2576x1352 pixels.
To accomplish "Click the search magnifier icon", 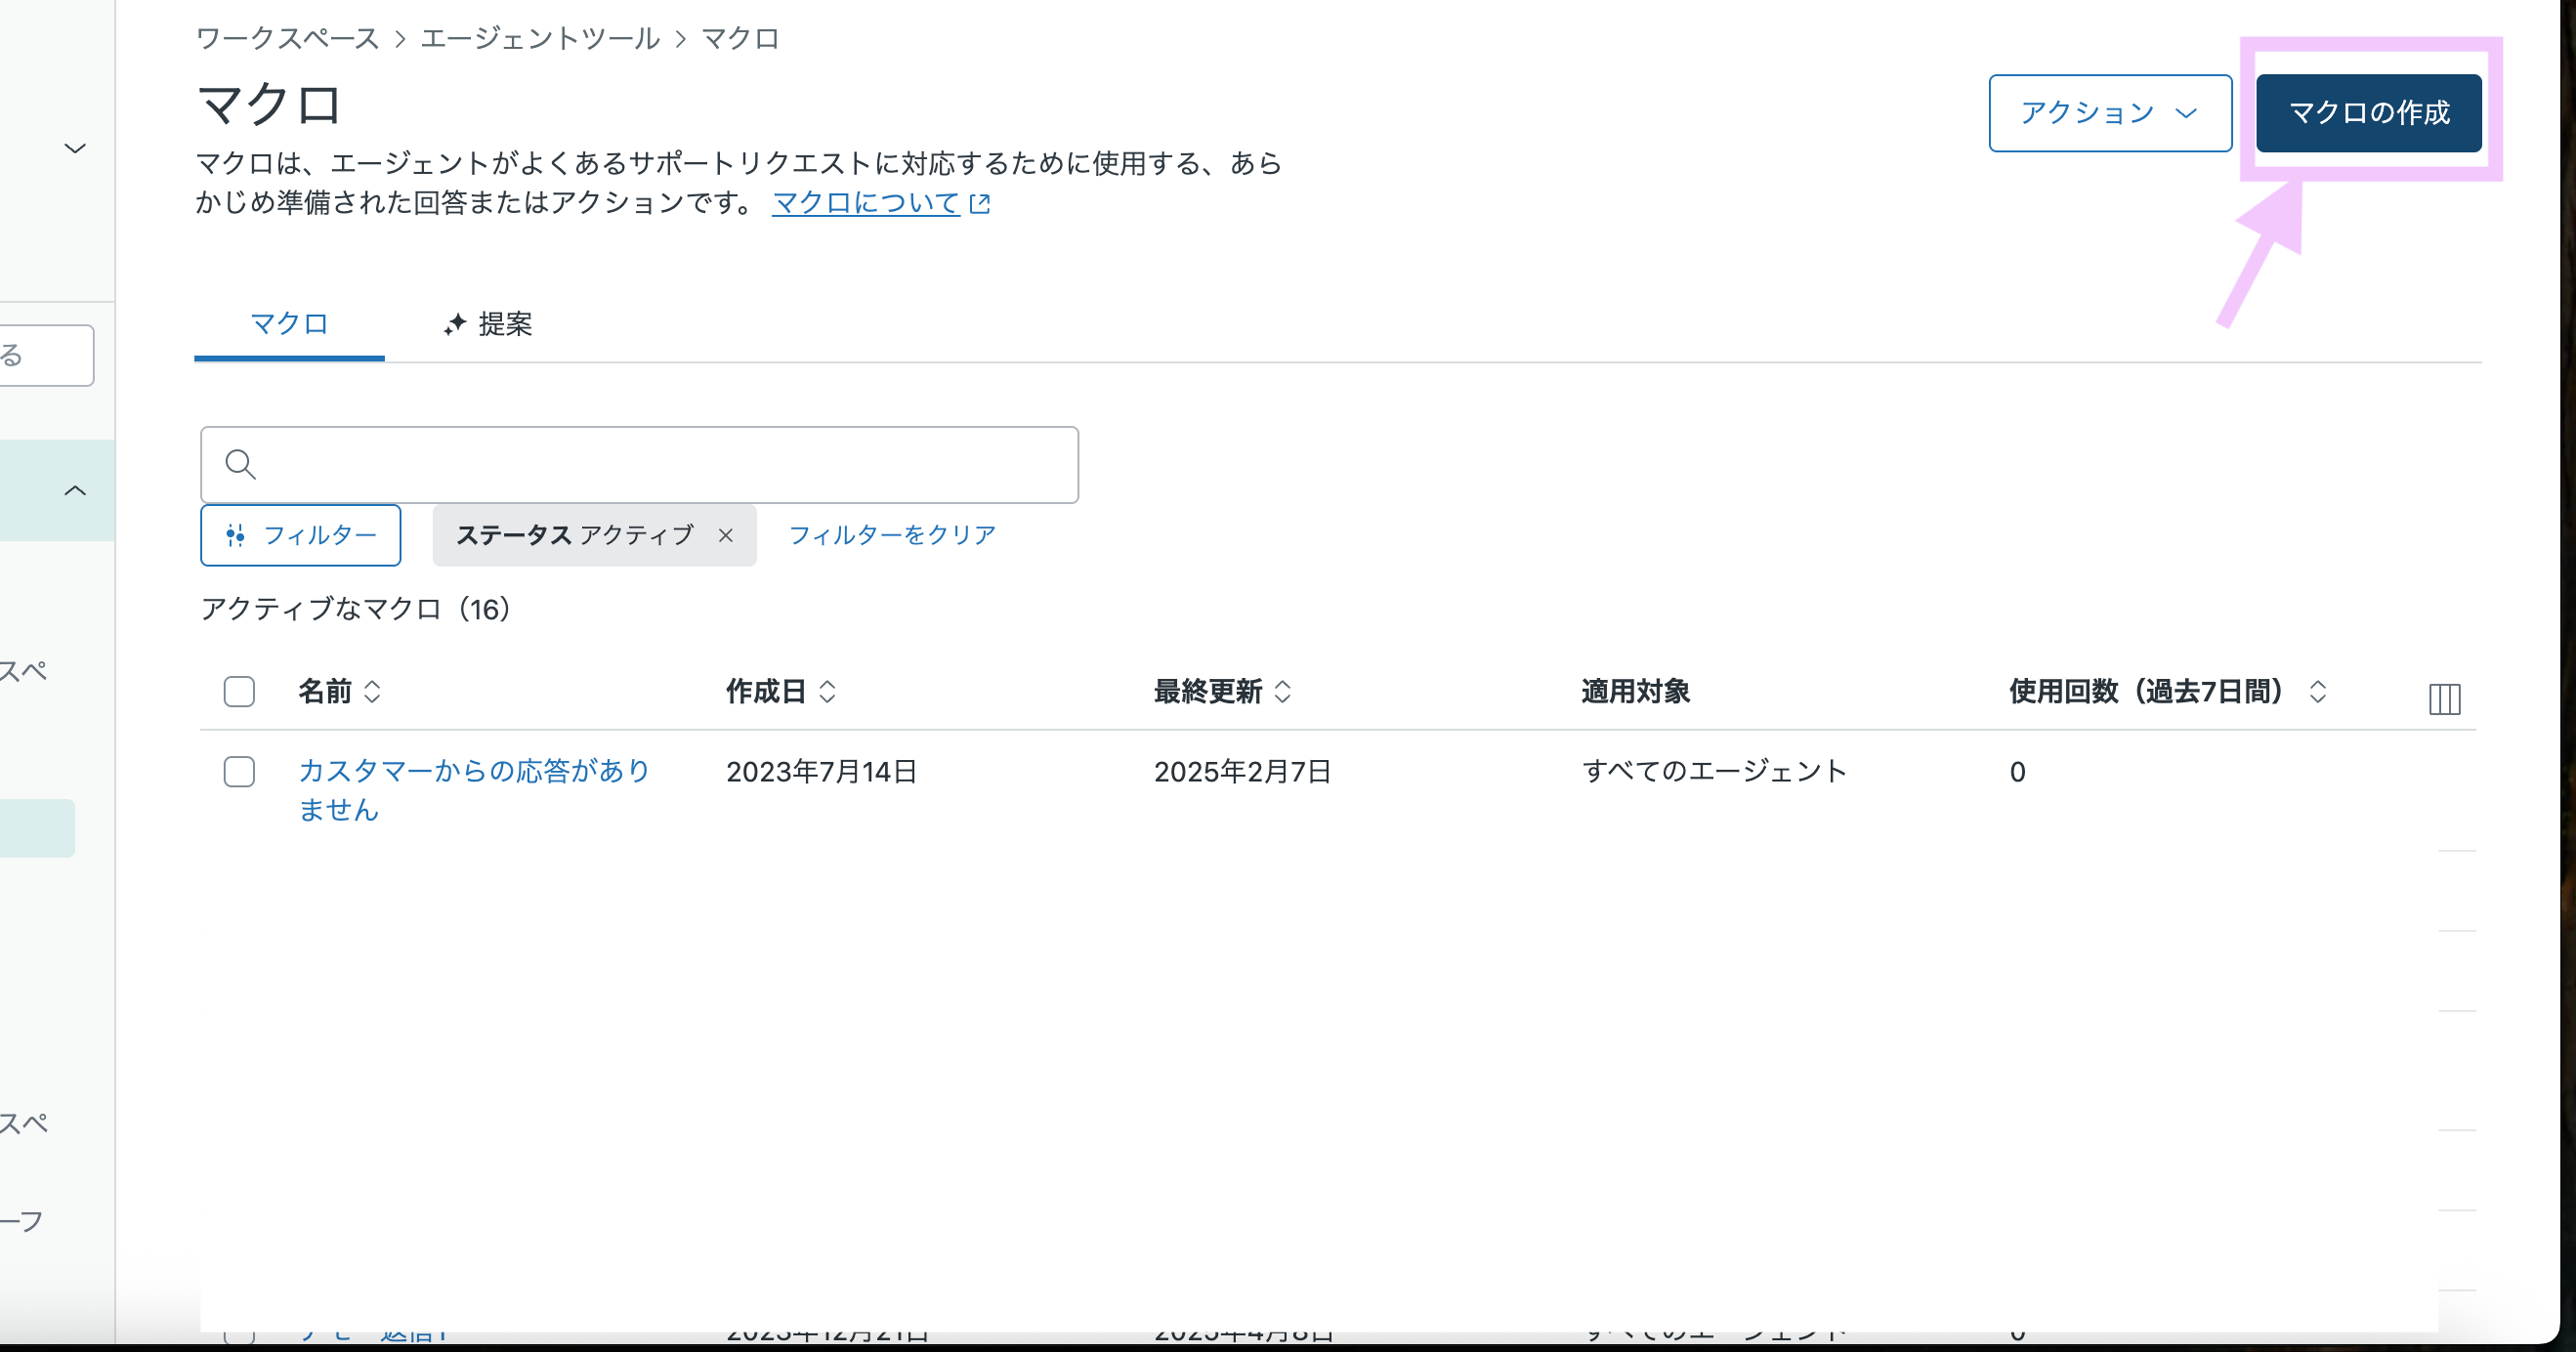I will [x=240, y=464].
